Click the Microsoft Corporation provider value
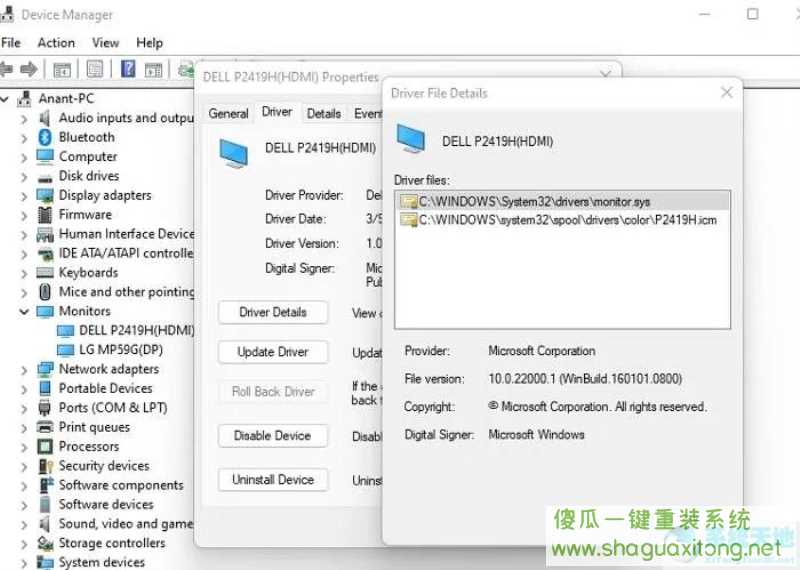The height and width of the screenshot is (570, 800). tap(542, 351)
